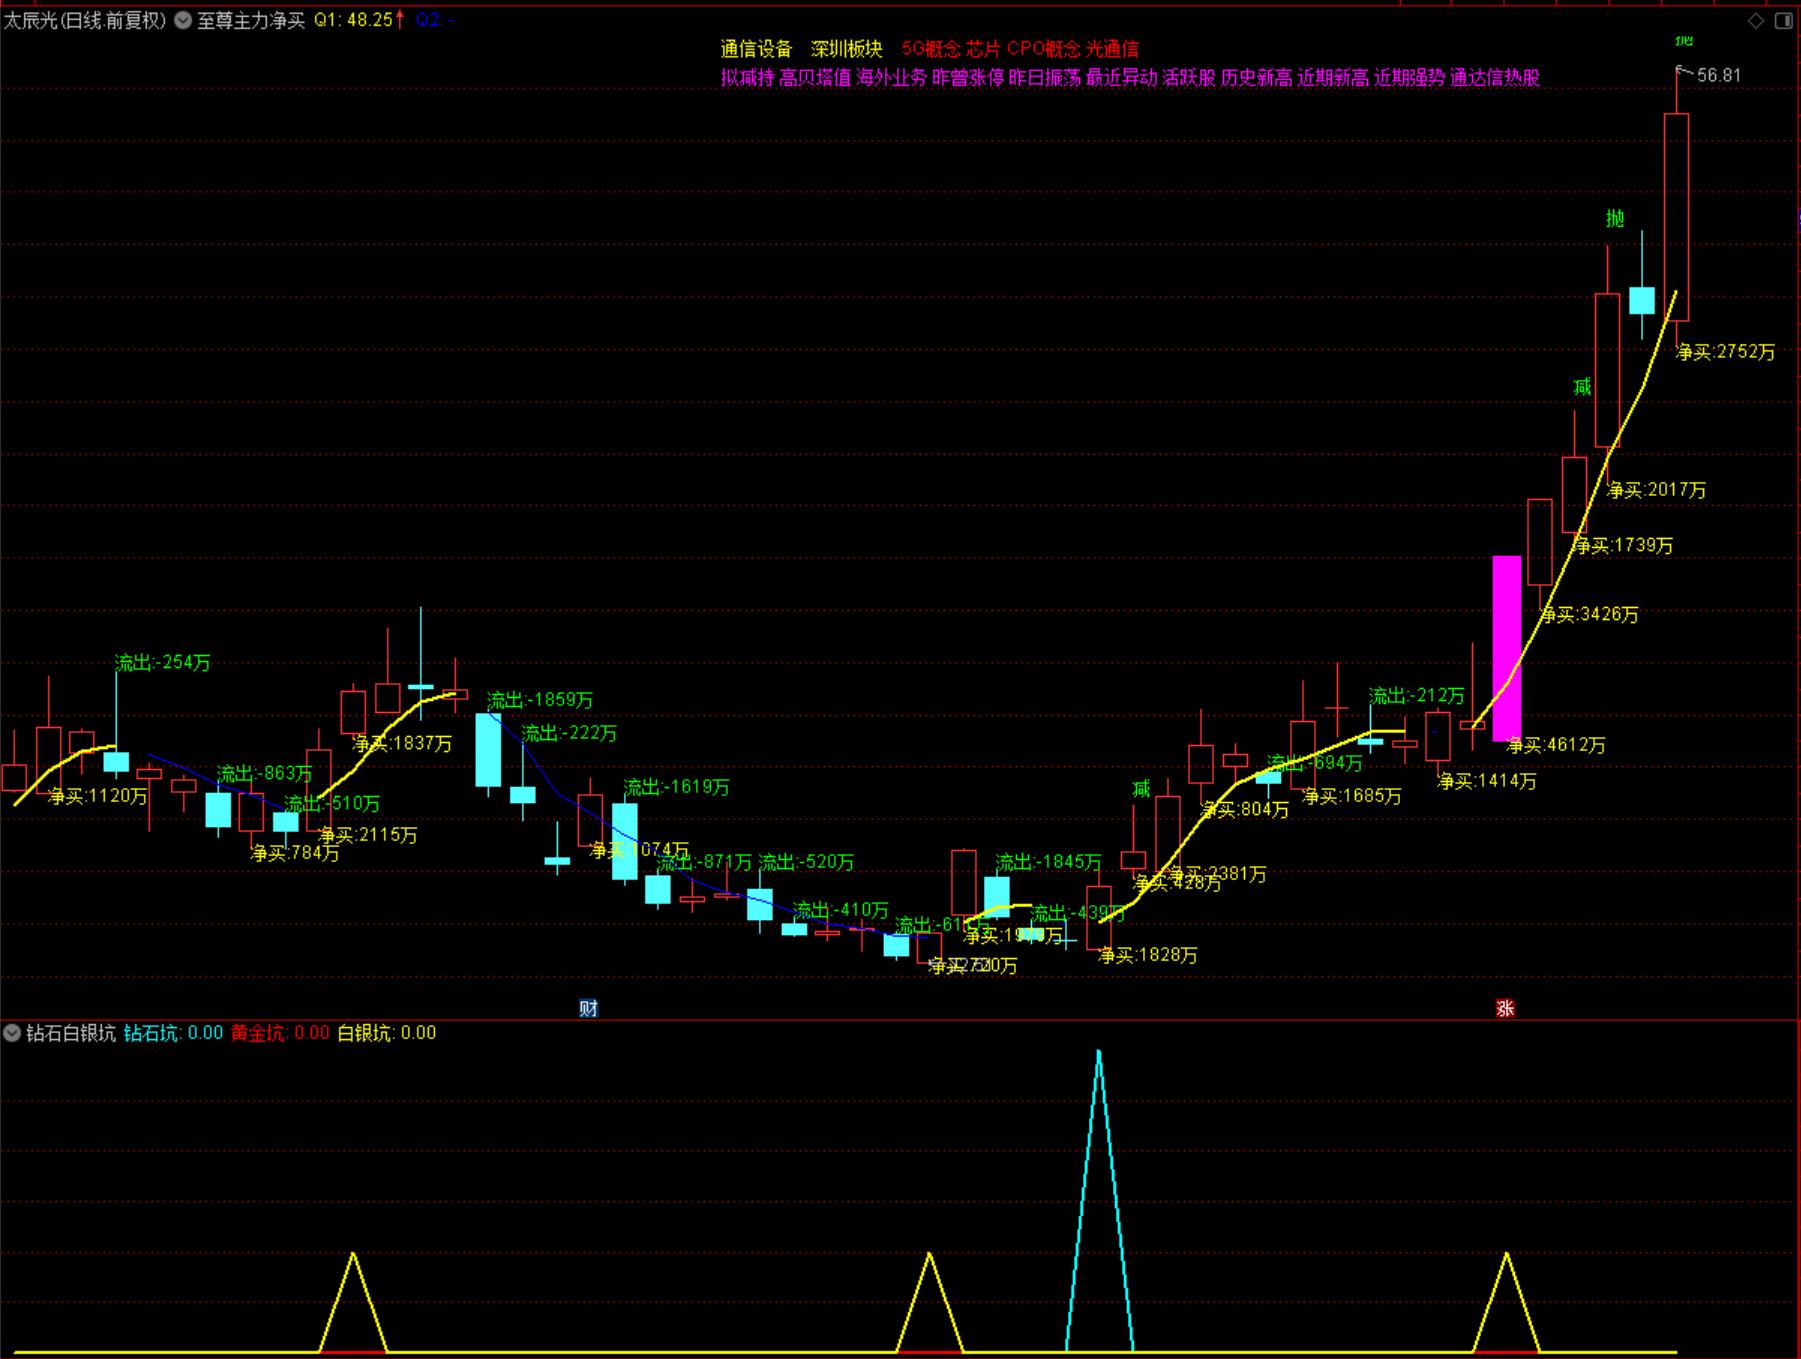Click the 白银坑: 0.00 readout
Image resolution: width=1801 pixels, height=1359 pixels.
click(387, 1033)
